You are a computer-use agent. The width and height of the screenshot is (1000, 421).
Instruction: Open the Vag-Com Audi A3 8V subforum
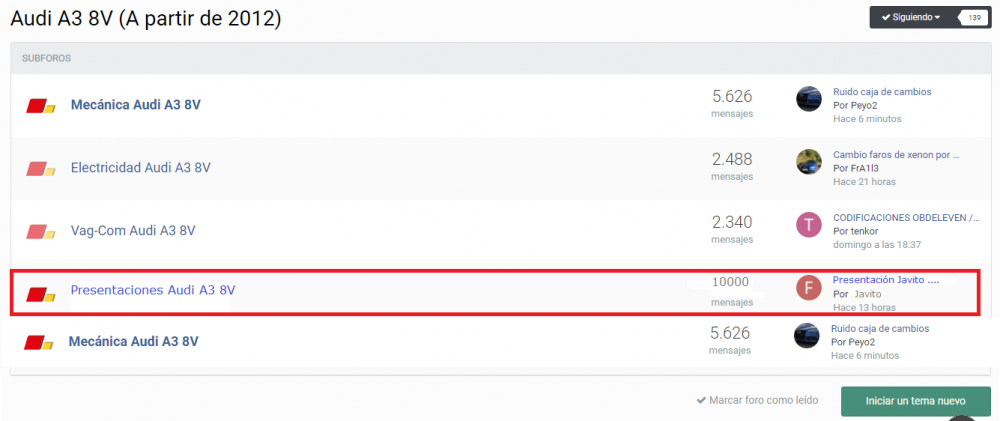[133, 230]
